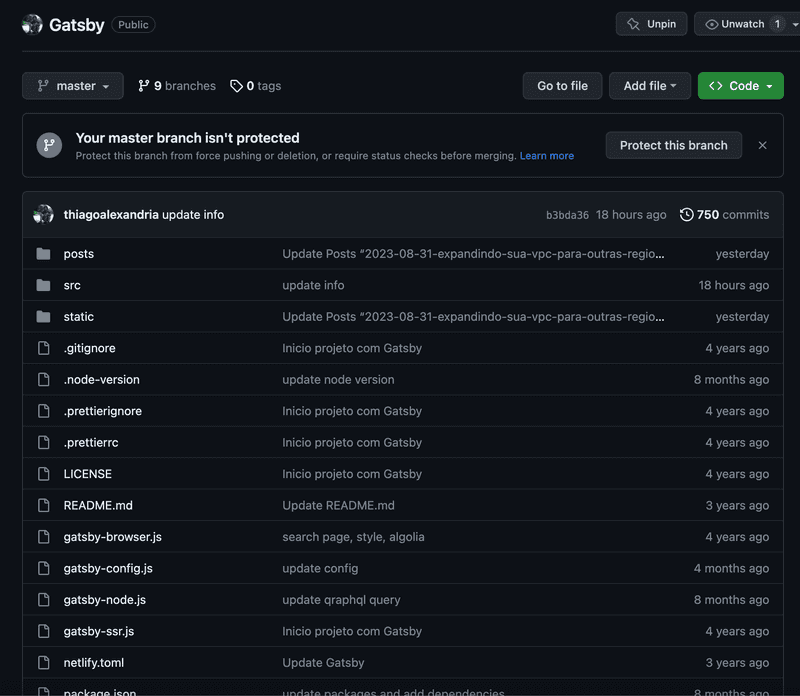Open 'Update Gatsby' commit message
Screen dimensions: 800x696
point(323,663)
